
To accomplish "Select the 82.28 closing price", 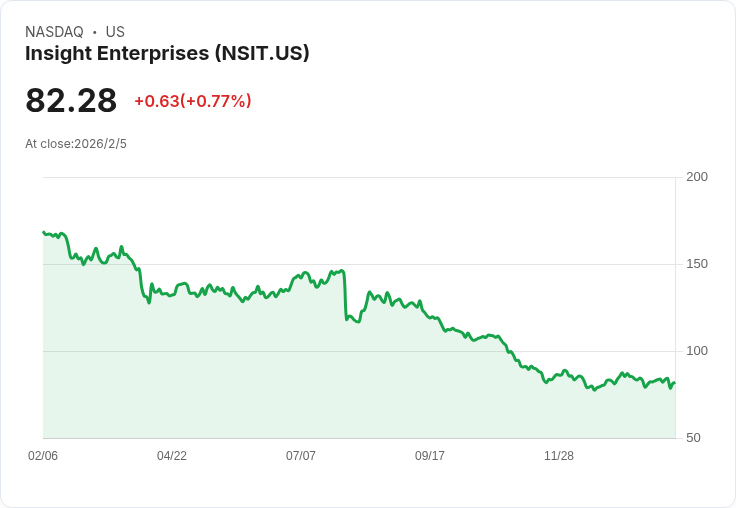I will (71, 101).
